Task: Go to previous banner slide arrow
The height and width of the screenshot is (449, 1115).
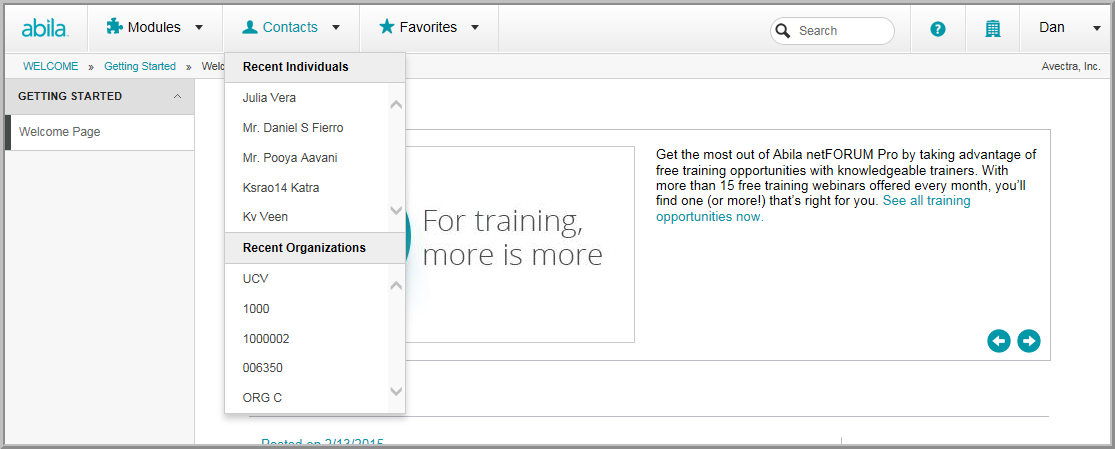Action: 999,341
